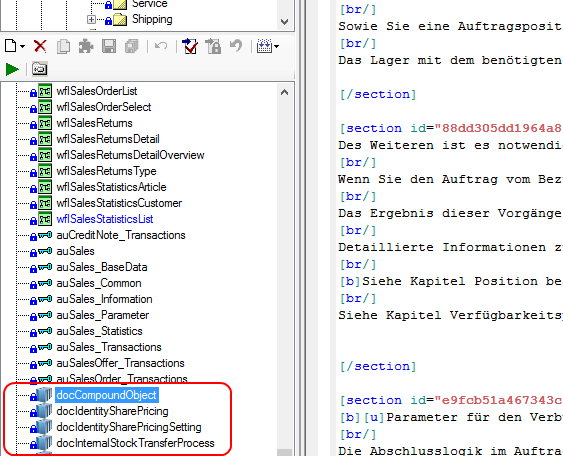Select auSales item

[75, 251]
